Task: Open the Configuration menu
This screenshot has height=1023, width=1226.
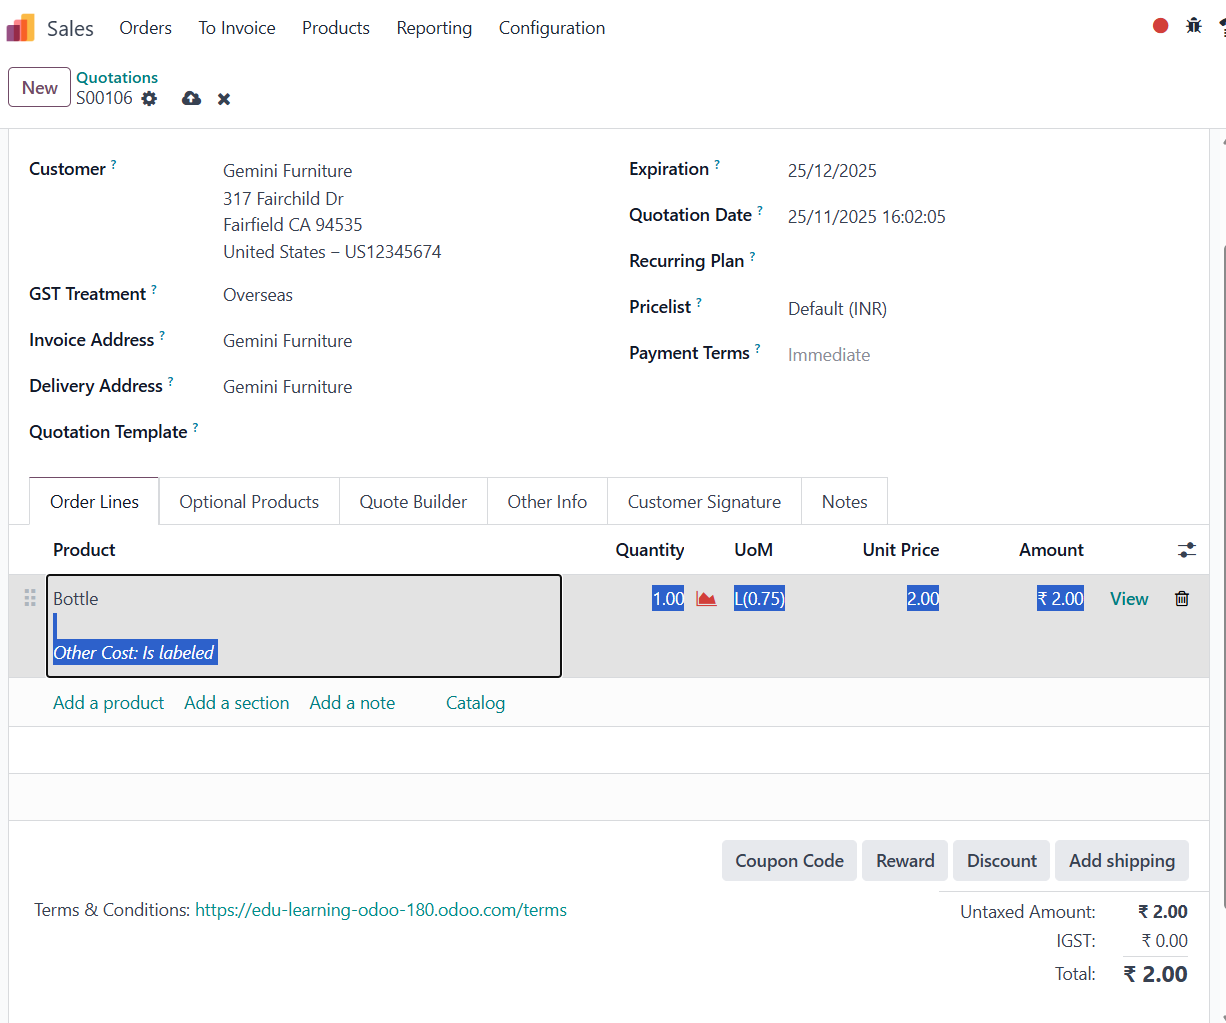Action: (551, 28)
